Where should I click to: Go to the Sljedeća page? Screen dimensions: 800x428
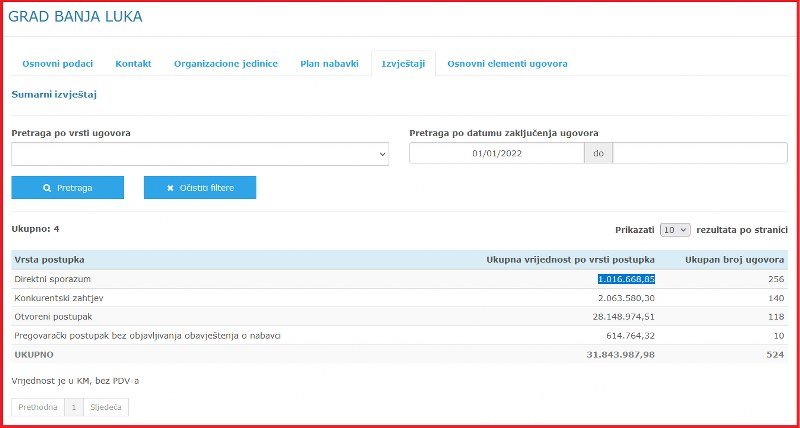pos(106,407)
